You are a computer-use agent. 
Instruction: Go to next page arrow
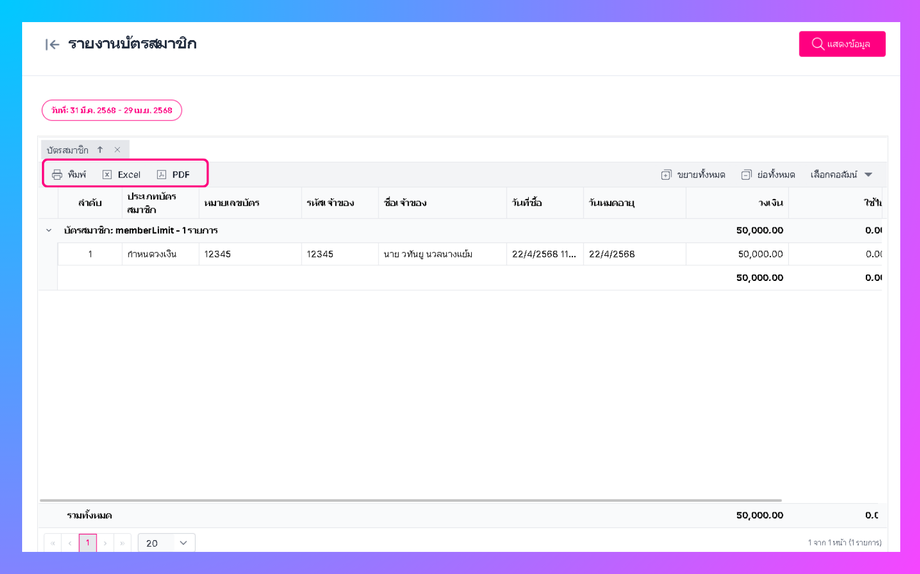click(105, 543)
